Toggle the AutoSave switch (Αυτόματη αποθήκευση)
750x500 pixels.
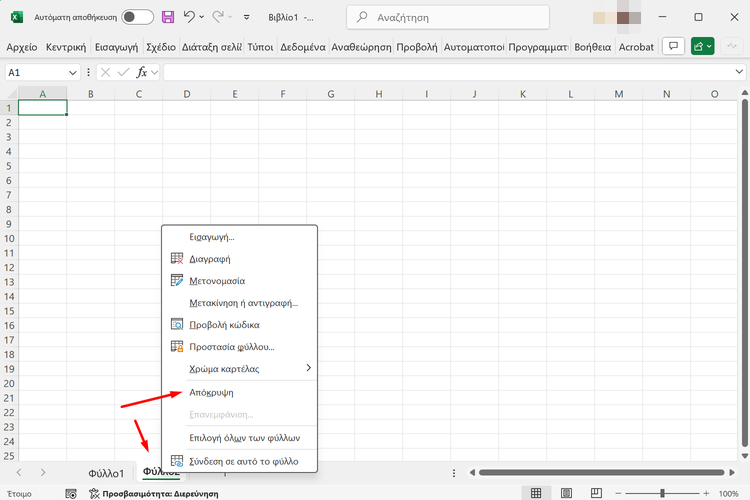(x=137, y=17)
